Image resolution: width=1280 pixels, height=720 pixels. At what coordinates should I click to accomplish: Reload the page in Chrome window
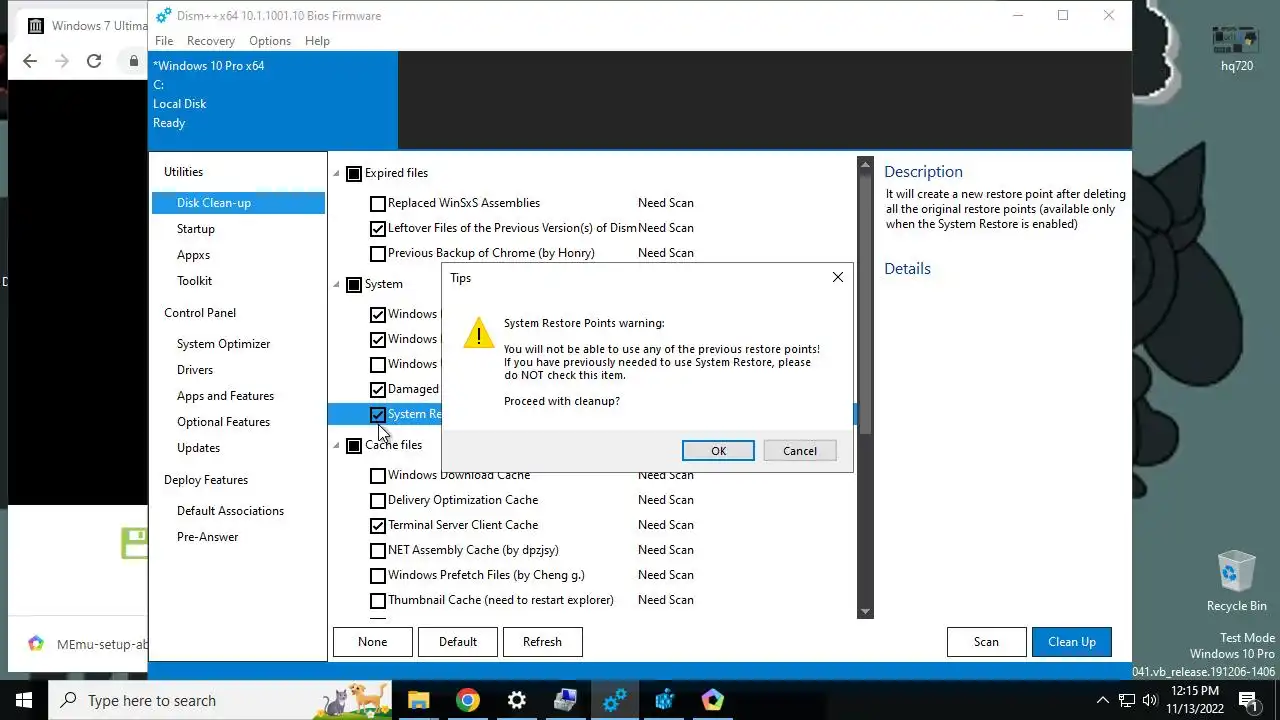click(94, 61)
